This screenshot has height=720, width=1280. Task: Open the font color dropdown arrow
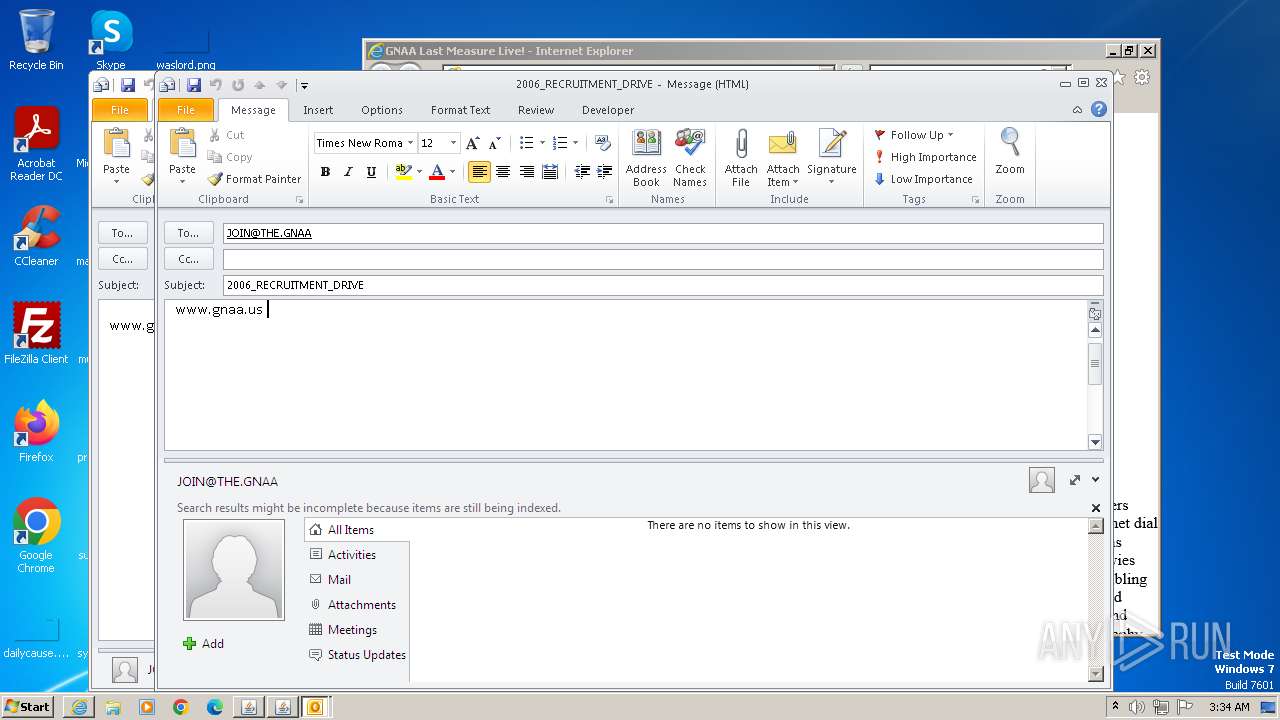point(452,172)
